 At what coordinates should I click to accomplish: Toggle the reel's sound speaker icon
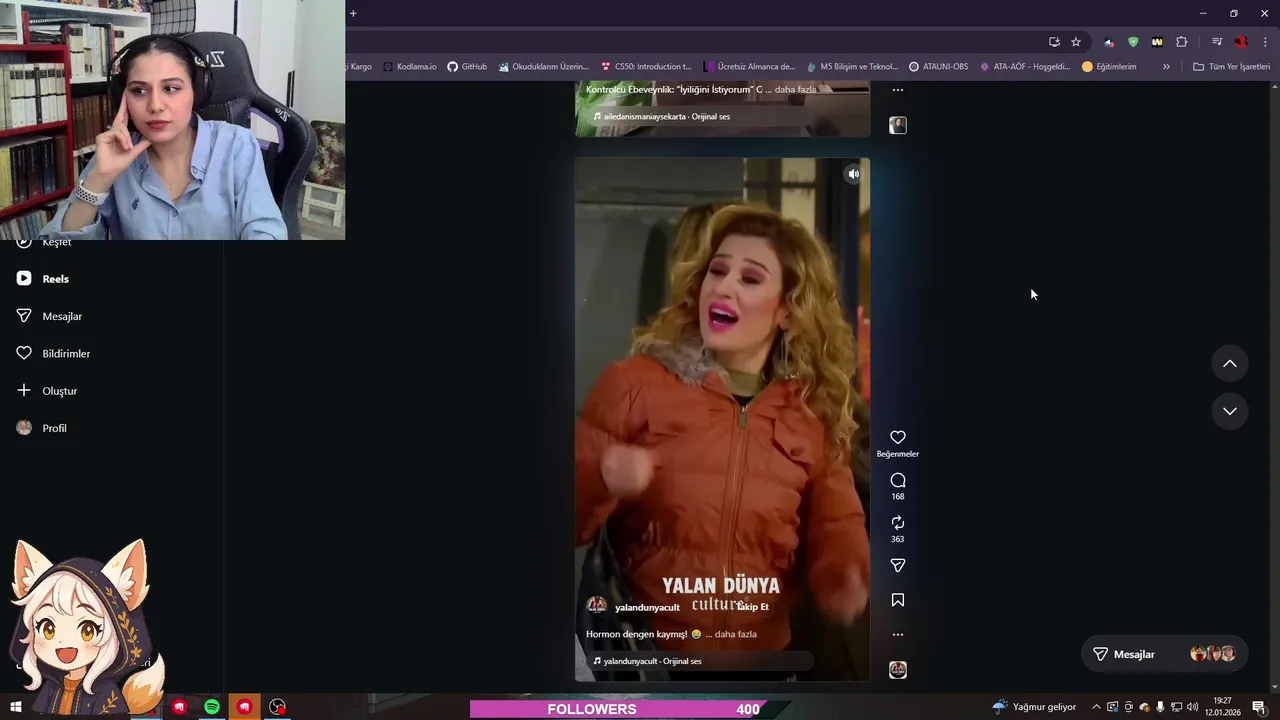pyautogui.click(x=853, y=174)
